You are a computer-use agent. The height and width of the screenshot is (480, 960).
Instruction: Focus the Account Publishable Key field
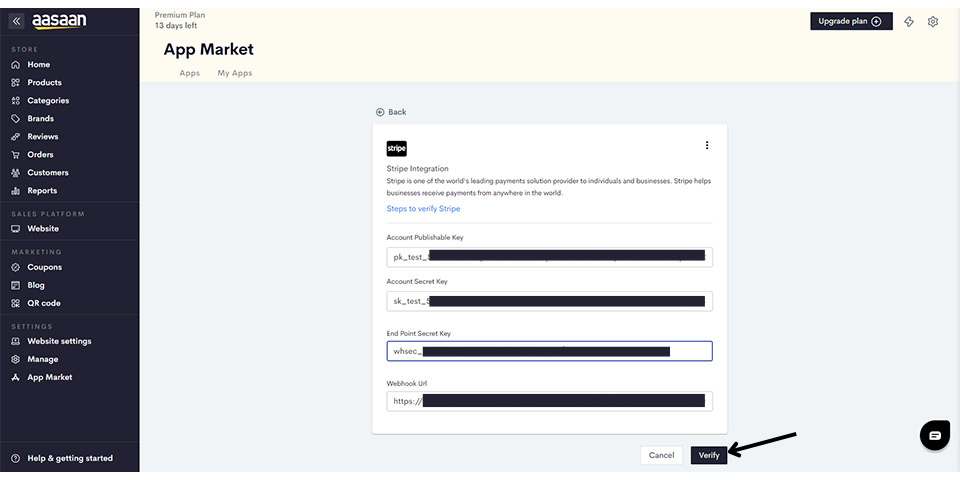click(549, 257)
